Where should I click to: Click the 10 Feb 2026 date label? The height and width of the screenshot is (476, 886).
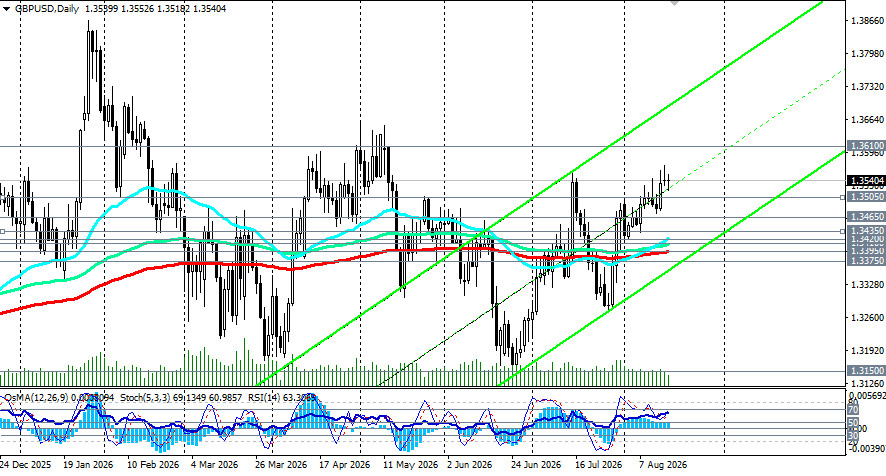click(153, 465)
